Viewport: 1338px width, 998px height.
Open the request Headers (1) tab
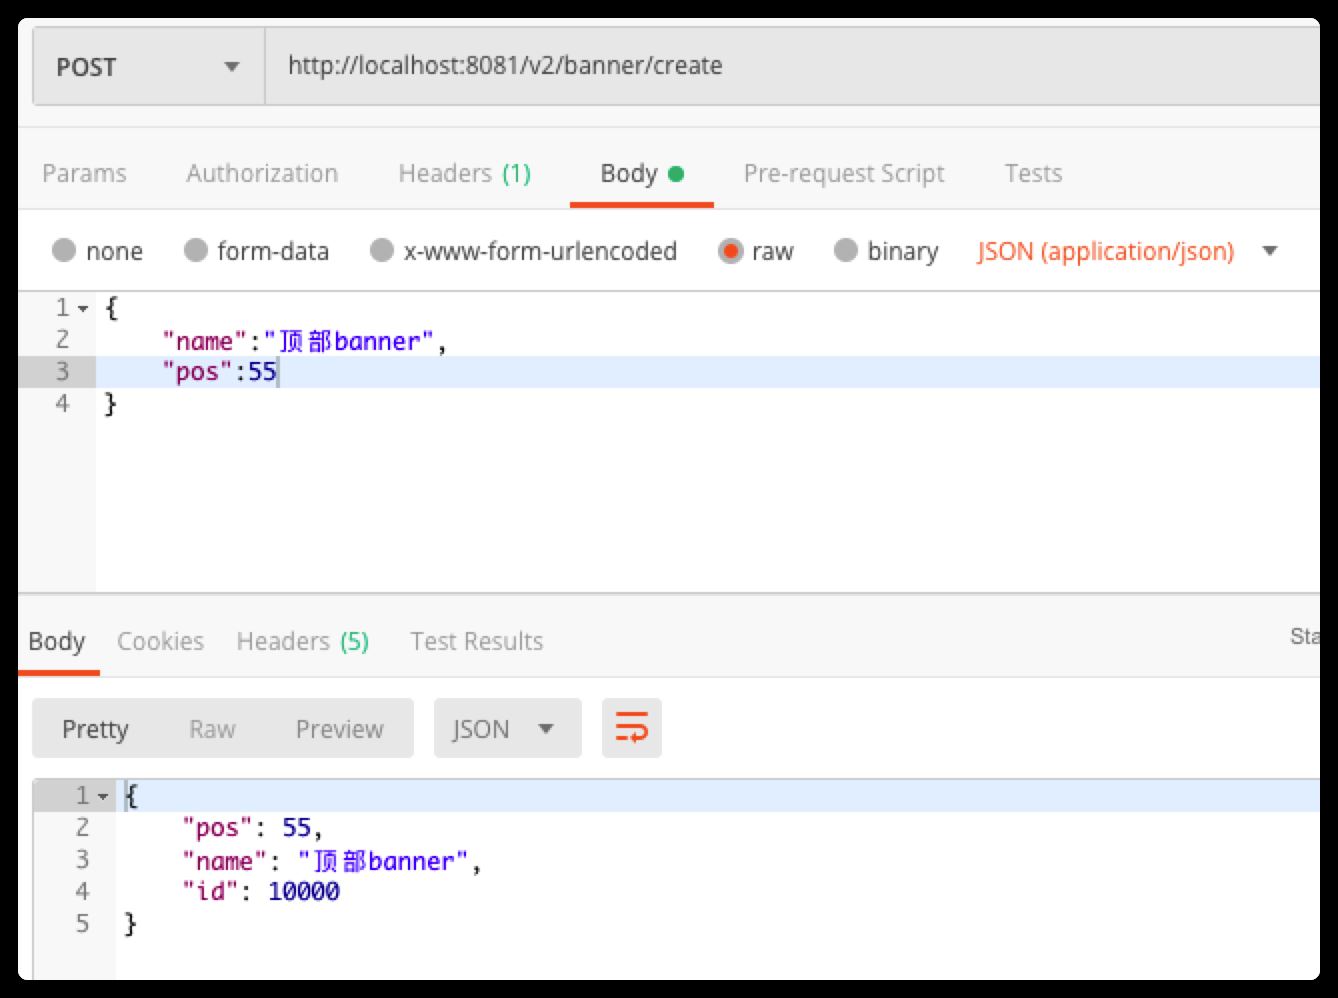464,173
